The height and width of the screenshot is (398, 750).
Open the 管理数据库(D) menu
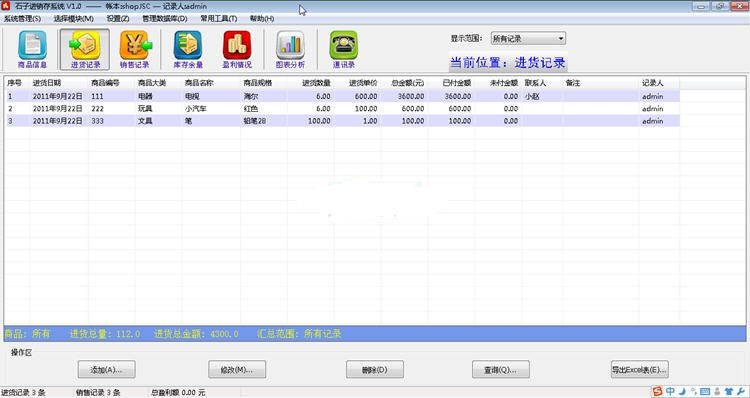(165, 19)
